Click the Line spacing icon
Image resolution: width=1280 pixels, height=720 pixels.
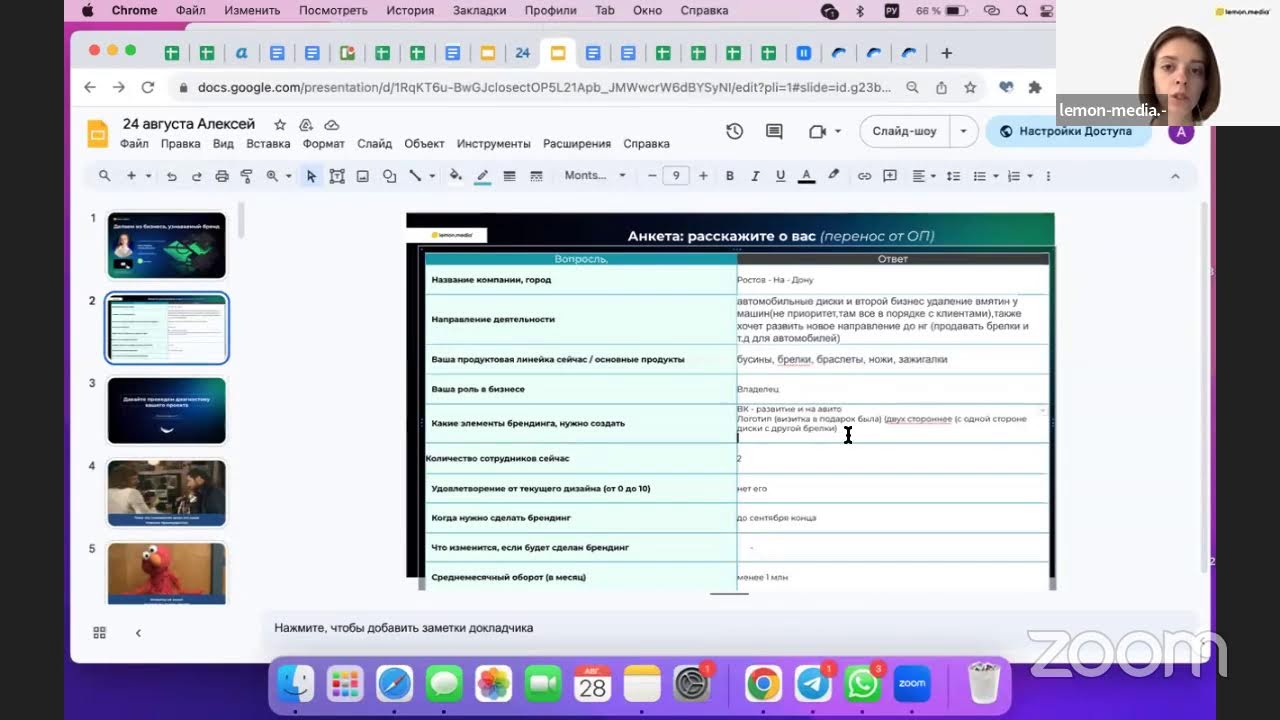pyautogui.click(x=954, y=176)
